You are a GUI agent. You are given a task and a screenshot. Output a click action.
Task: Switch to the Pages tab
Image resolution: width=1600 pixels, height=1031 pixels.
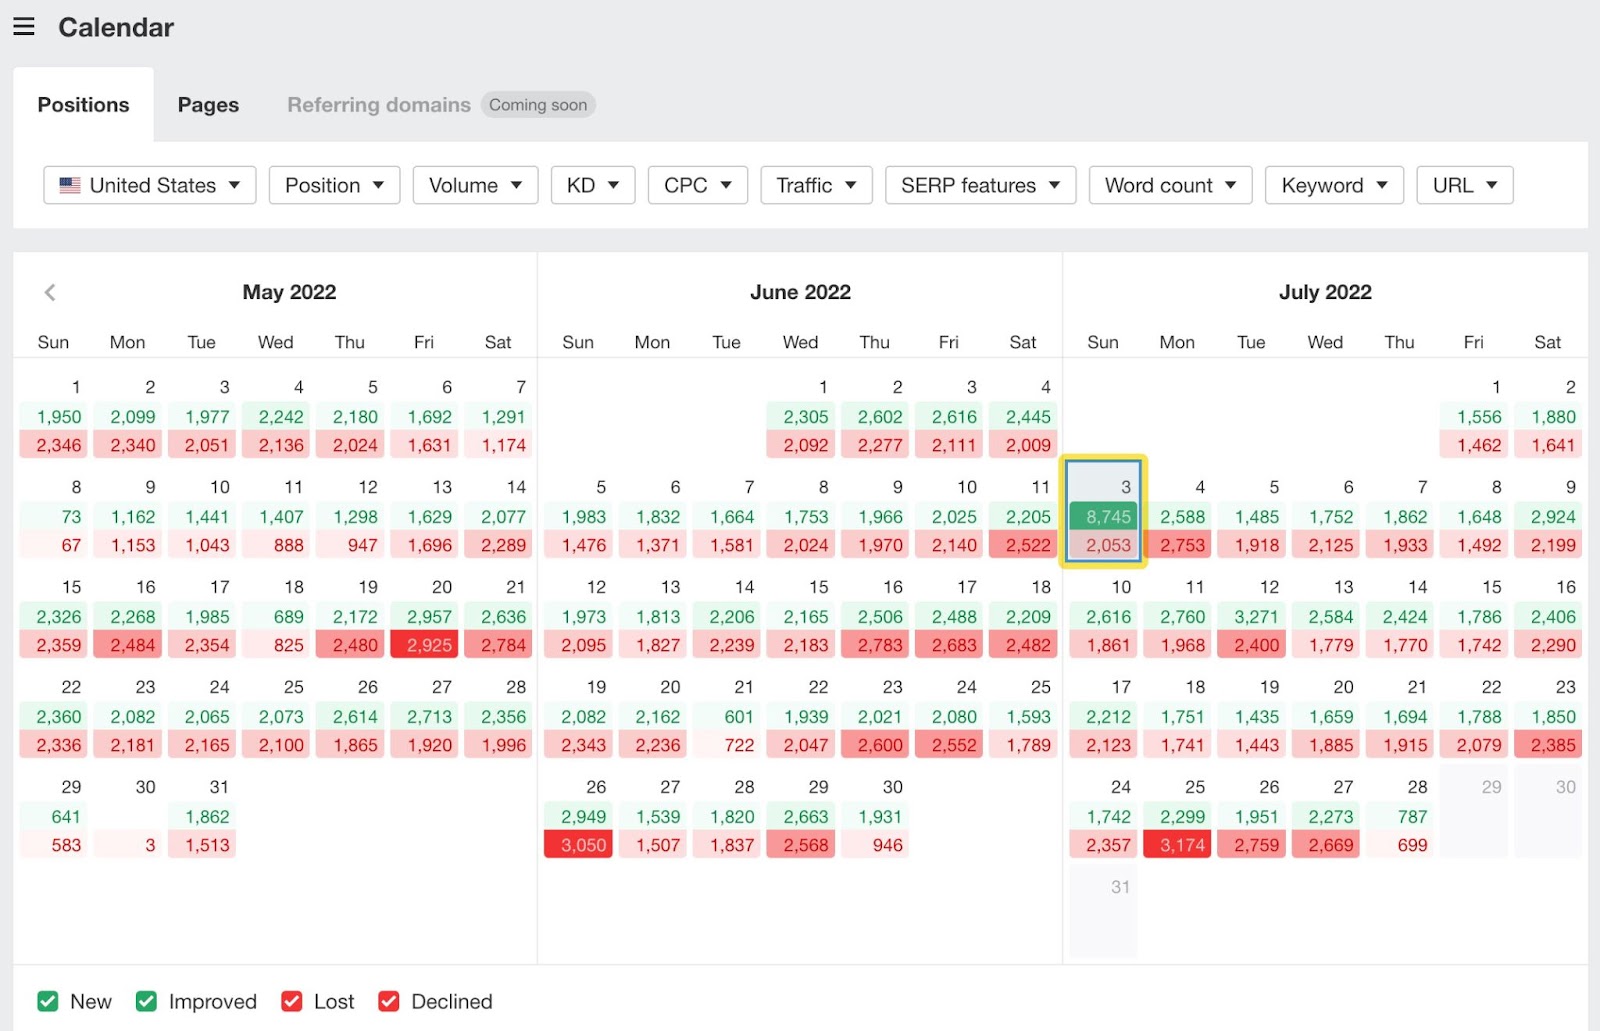(207, 104)
